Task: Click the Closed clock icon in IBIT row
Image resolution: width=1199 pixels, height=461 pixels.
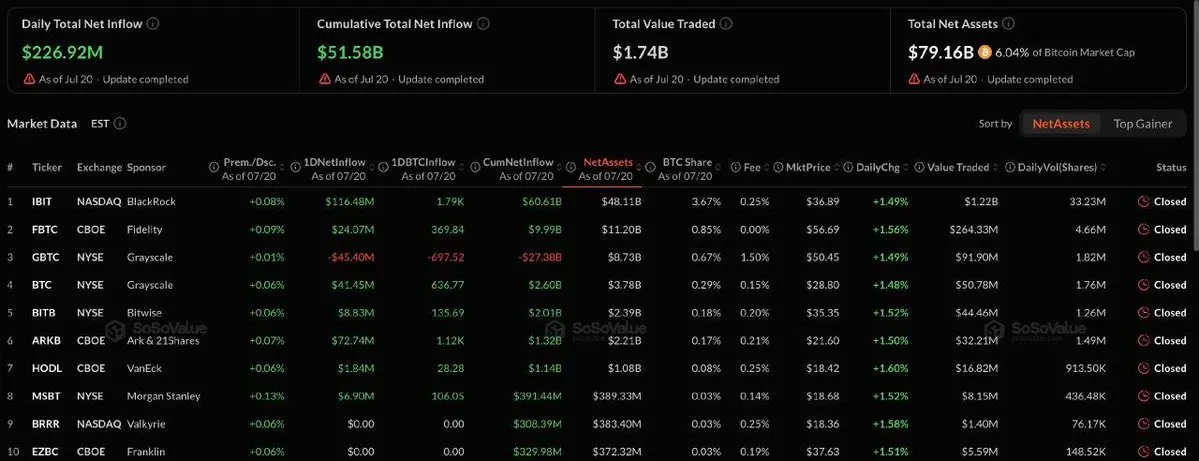Action: pyautogui.click(x=1144, y=202)
